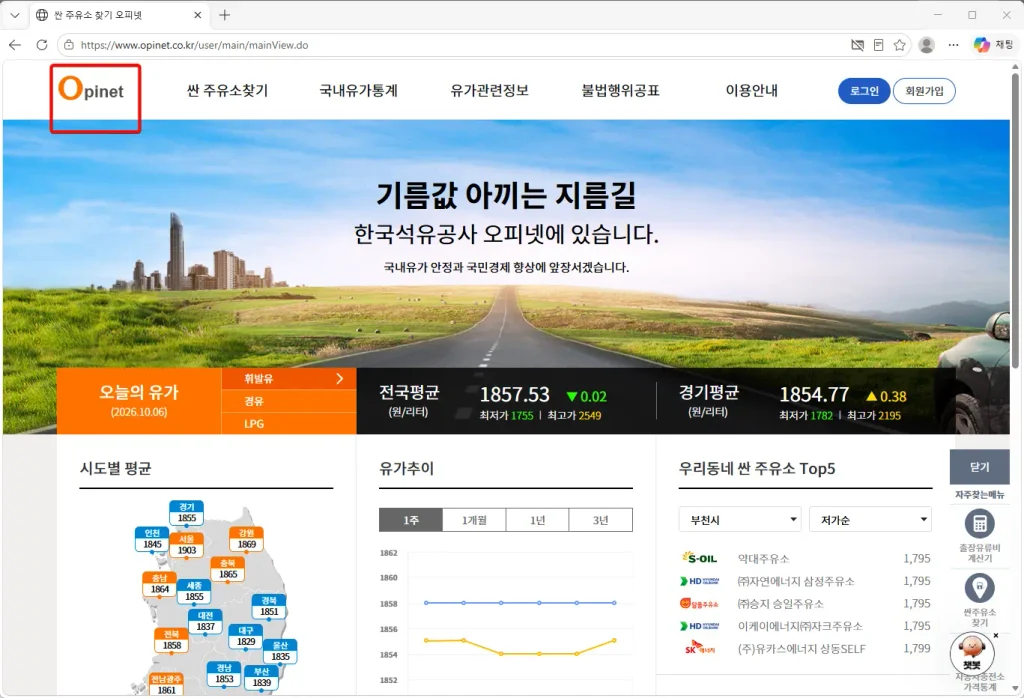
Task: Switch price trend to 1개월
Action: point(474,520)
